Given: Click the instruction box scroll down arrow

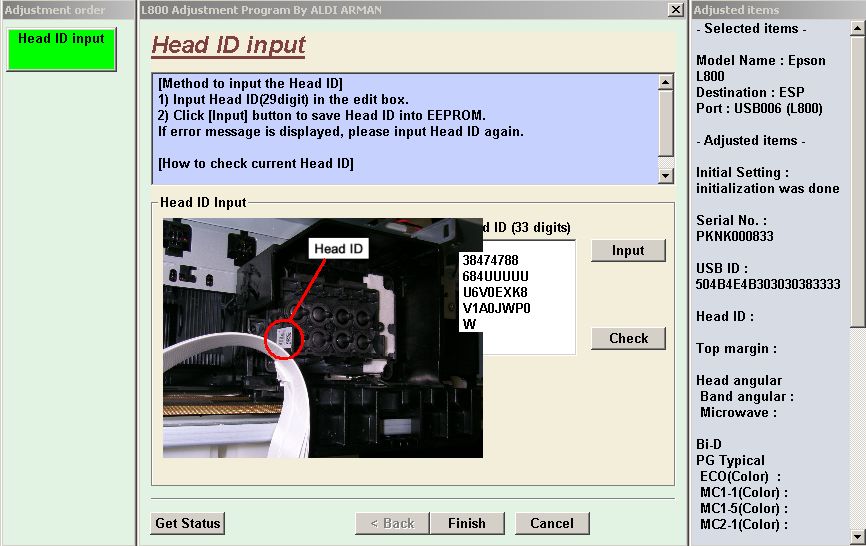Looking at the screenshot, I should point(666,176).
